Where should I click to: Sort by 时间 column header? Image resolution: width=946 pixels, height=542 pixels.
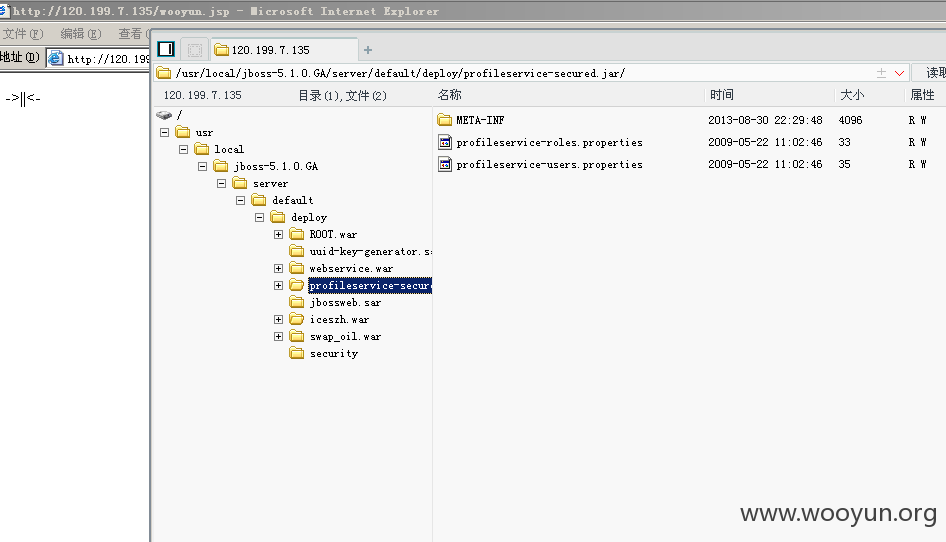click(722, 95)
